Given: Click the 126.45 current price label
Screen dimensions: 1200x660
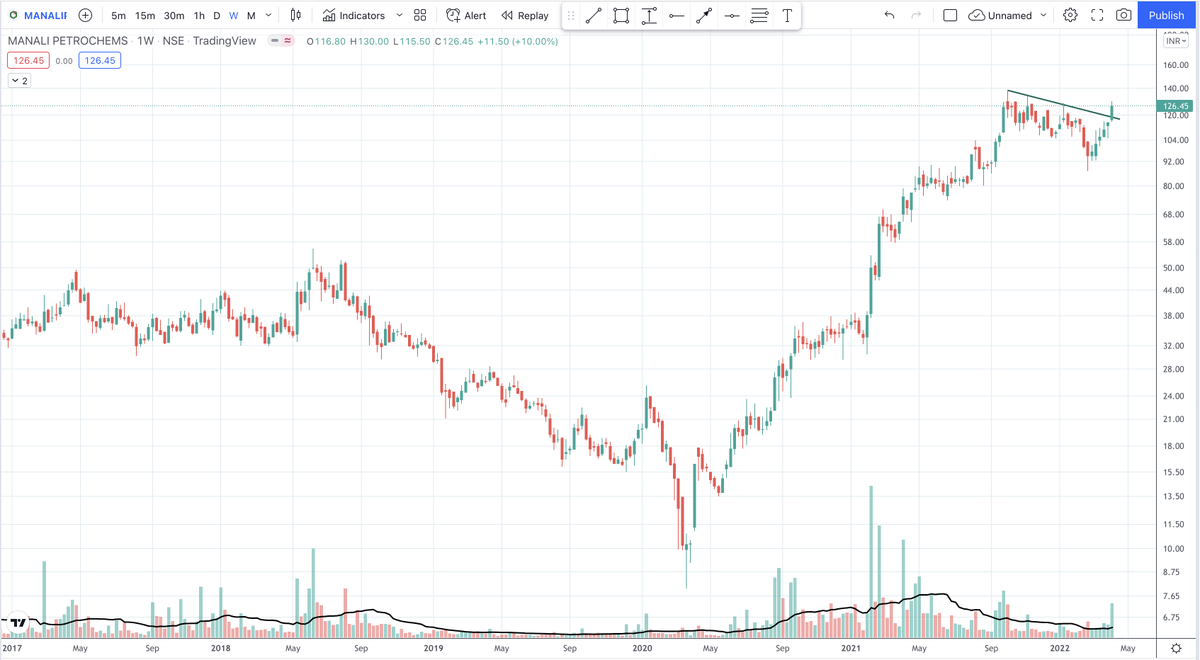Looking at the screenshot, I should [x=1176, y=106].
